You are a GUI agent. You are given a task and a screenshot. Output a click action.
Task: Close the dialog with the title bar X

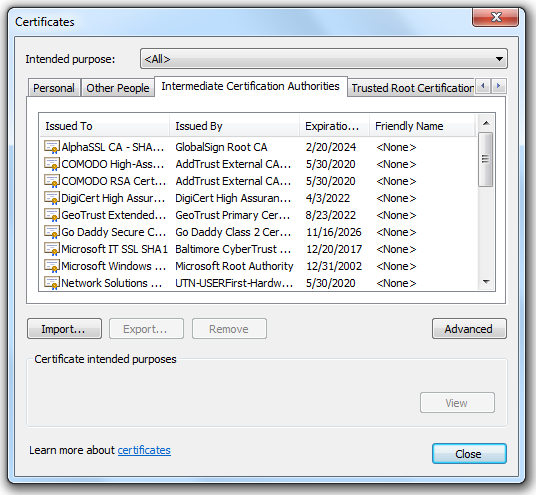tap(496, 17)
